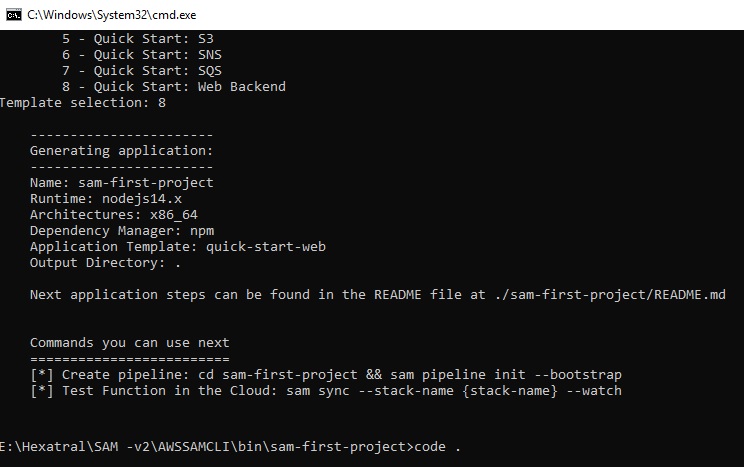Click the "Application Template: quick-start-web" line

[x=178, y=247]
